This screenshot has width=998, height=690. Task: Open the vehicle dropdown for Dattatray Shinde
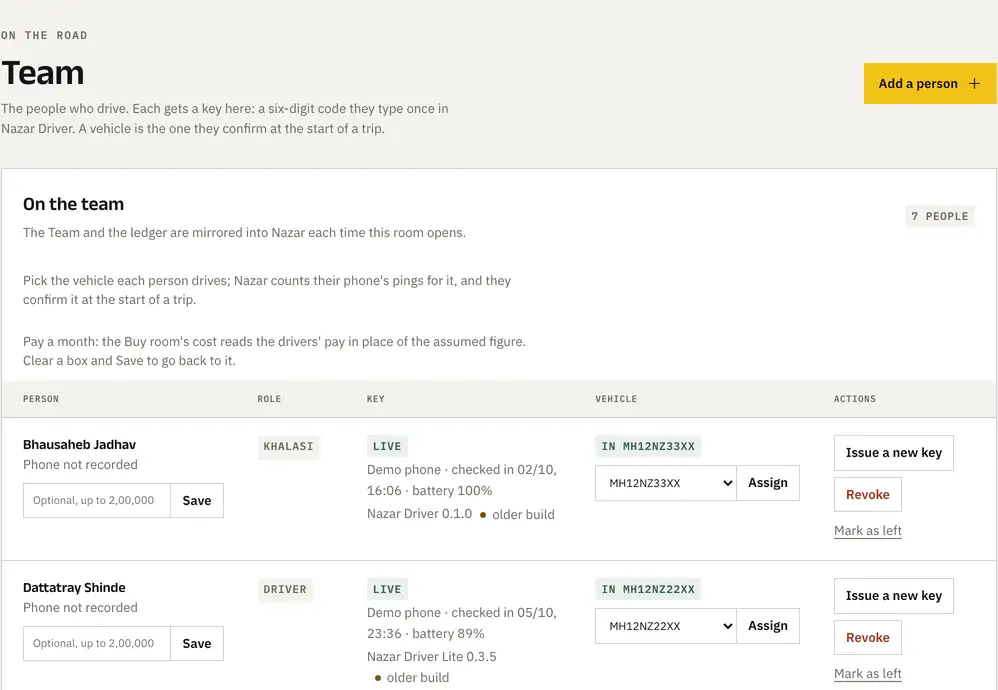(x=666, y=626)
